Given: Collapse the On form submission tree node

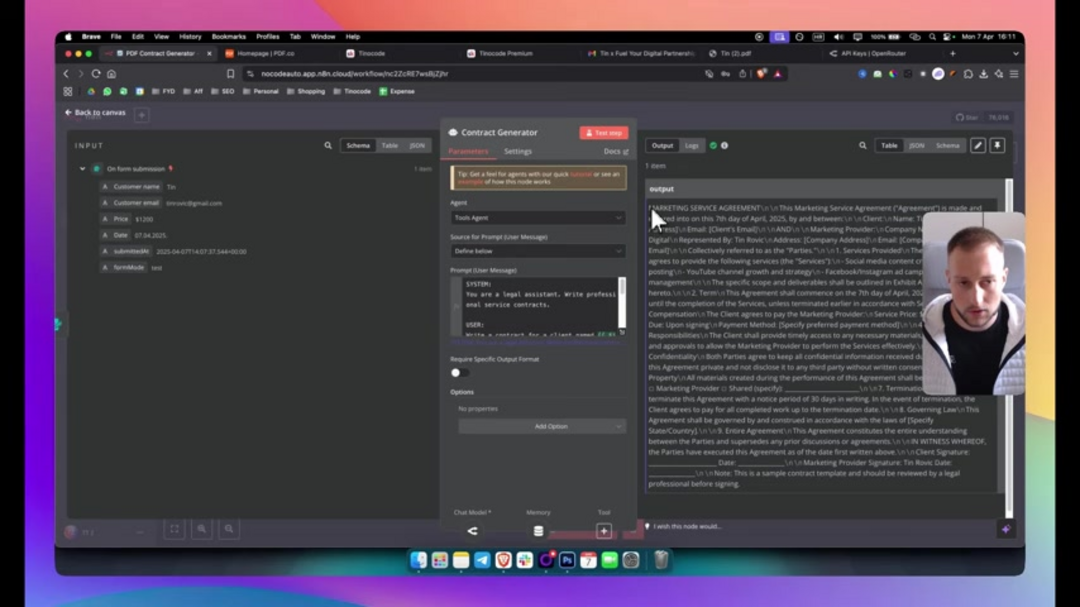Looking at the screenshot, I should (83, 169).
